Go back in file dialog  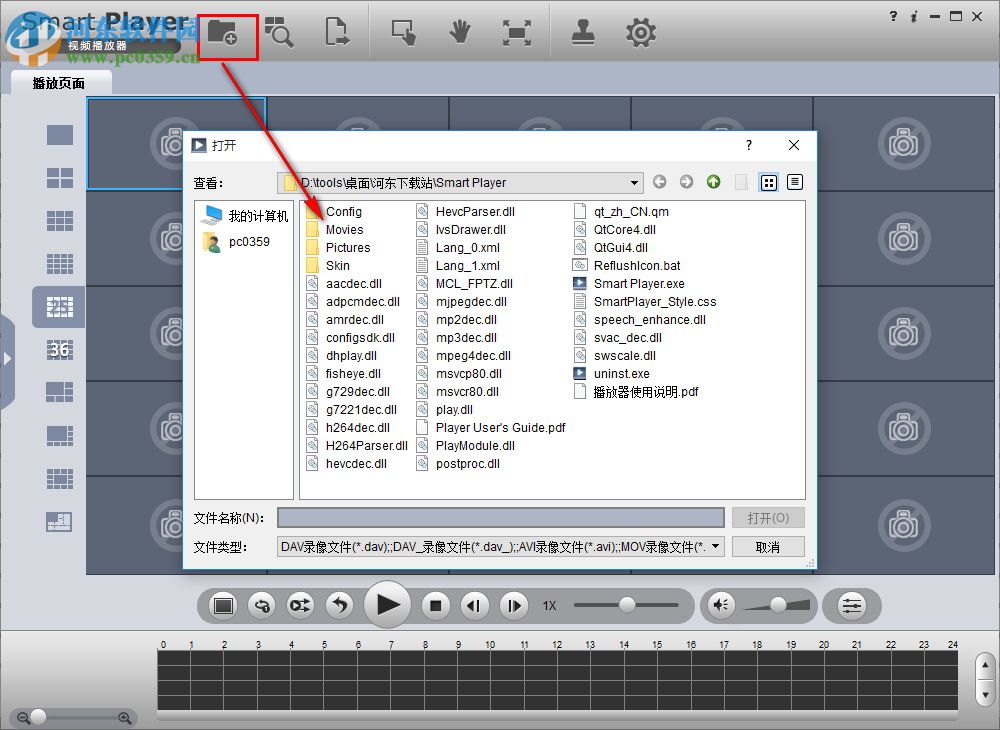[x=659, y=182]
